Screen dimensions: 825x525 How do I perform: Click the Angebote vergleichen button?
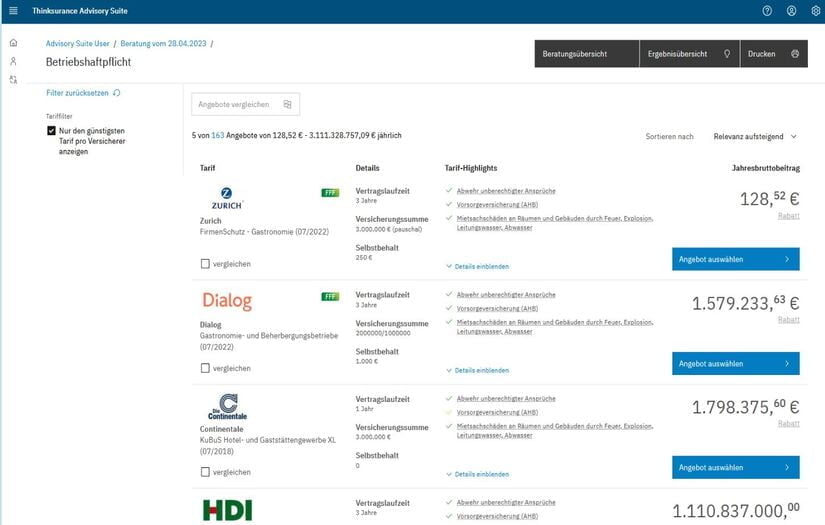246,104
